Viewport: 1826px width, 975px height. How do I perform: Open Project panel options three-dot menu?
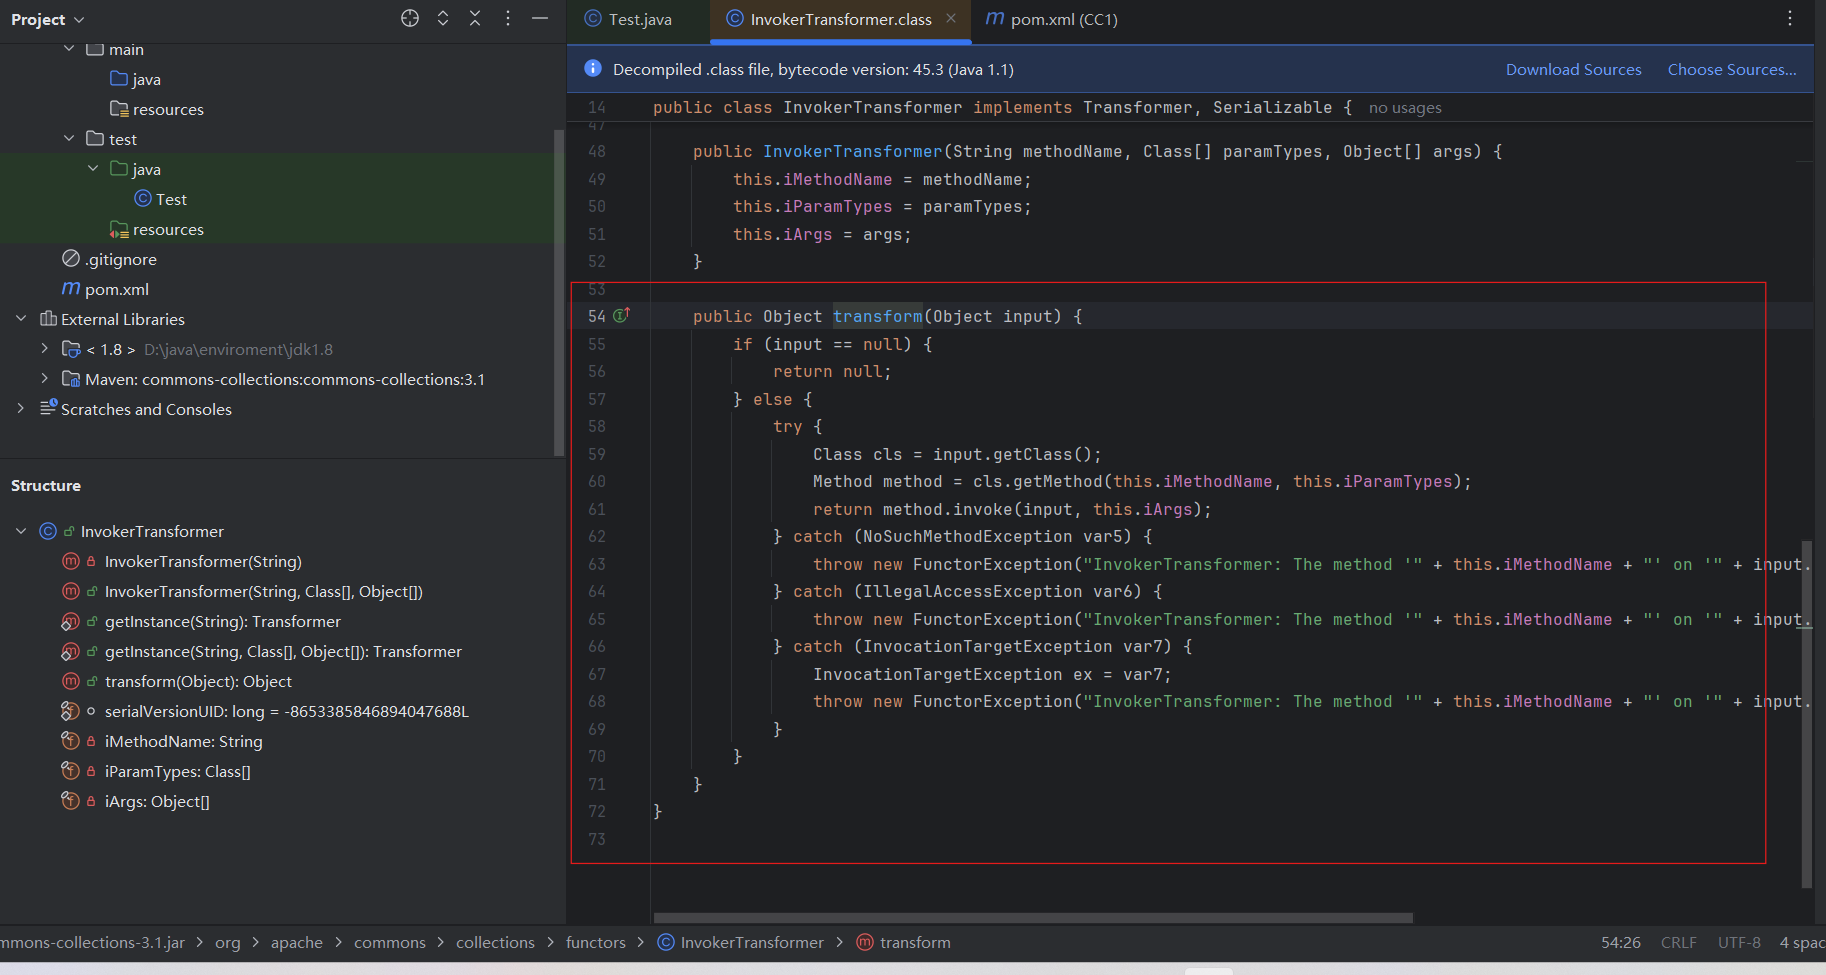tap(508, 18)
